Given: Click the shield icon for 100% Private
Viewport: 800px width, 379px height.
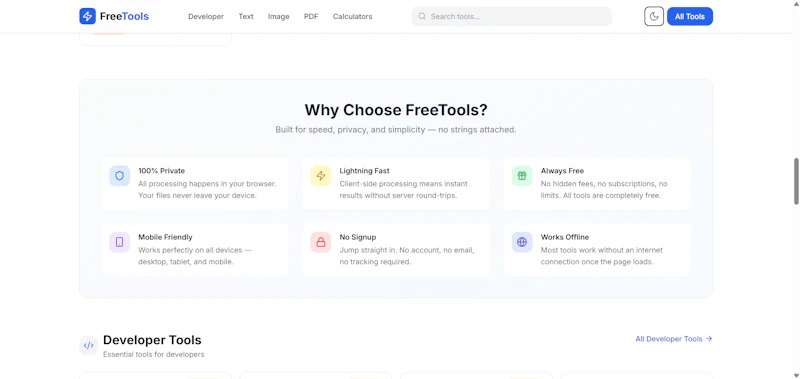Looking at the screenshot, I should pos(119,176).
